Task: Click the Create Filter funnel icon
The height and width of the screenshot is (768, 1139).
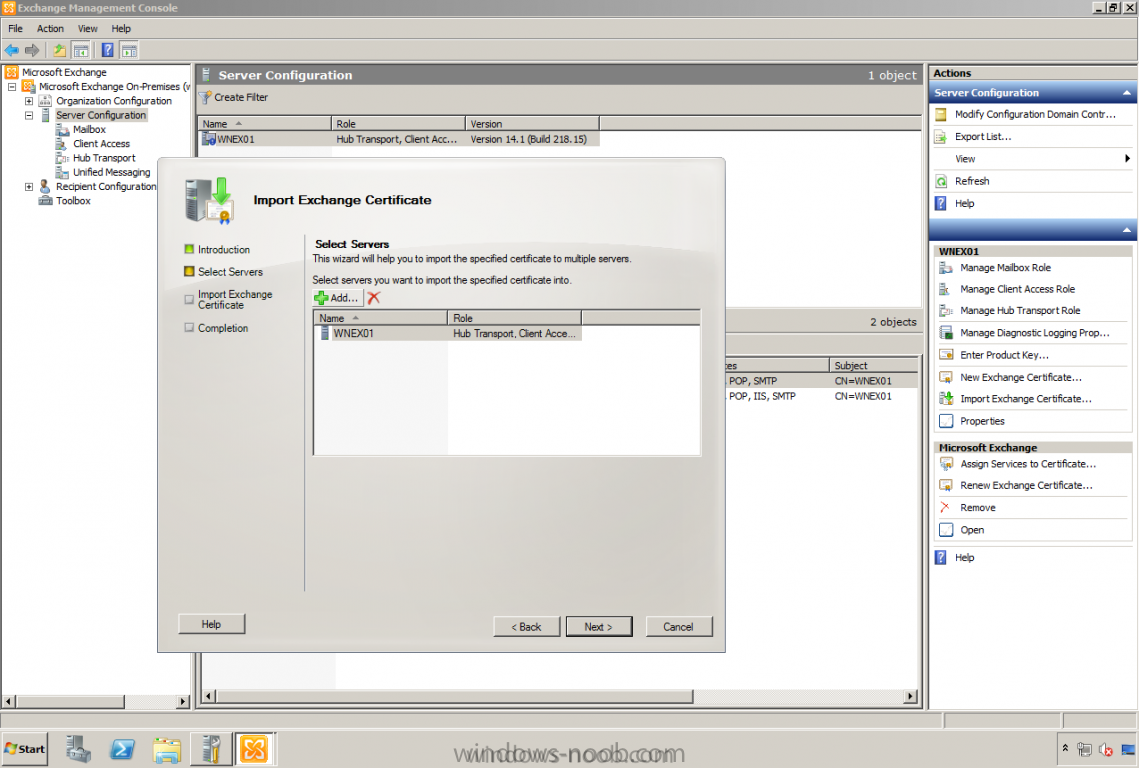Action: coord(206,97)
